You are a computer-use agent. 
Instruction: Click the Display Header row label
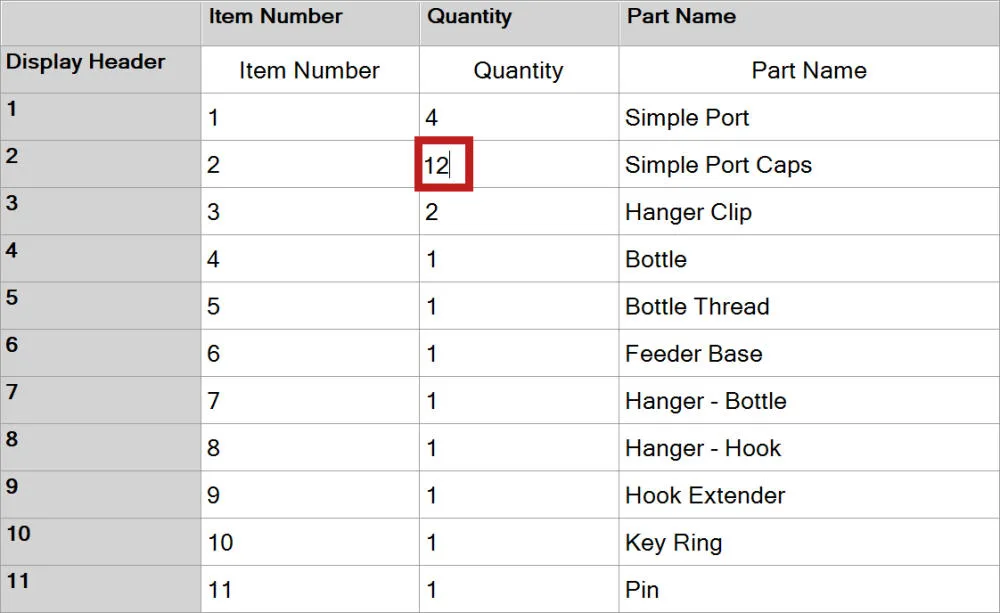tap(101, 70)
